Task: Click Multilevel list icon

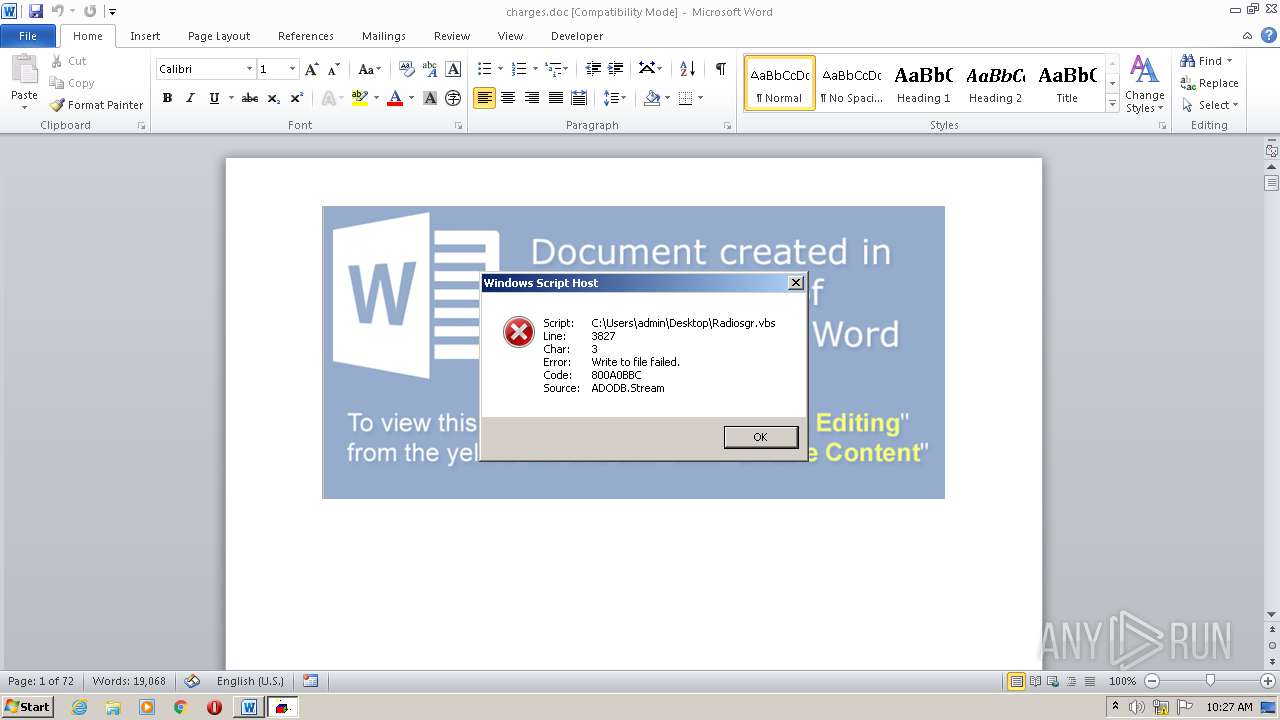Action: (x=553, y=69)
